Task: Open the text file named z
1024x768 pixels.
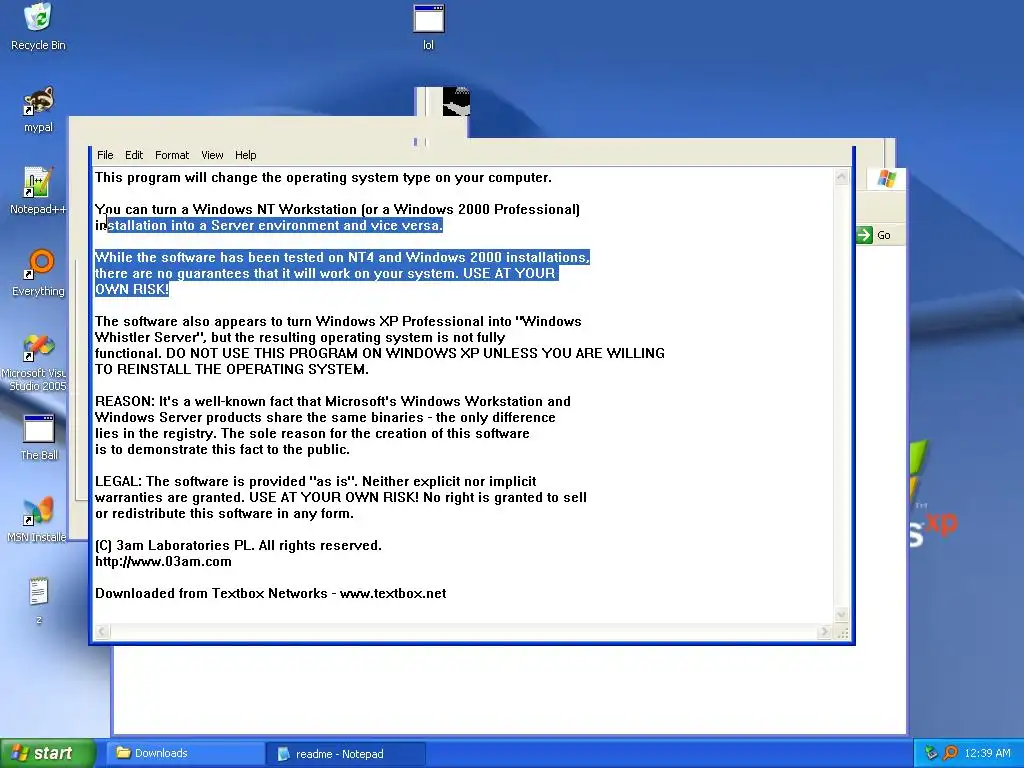Action: (39, 601)
